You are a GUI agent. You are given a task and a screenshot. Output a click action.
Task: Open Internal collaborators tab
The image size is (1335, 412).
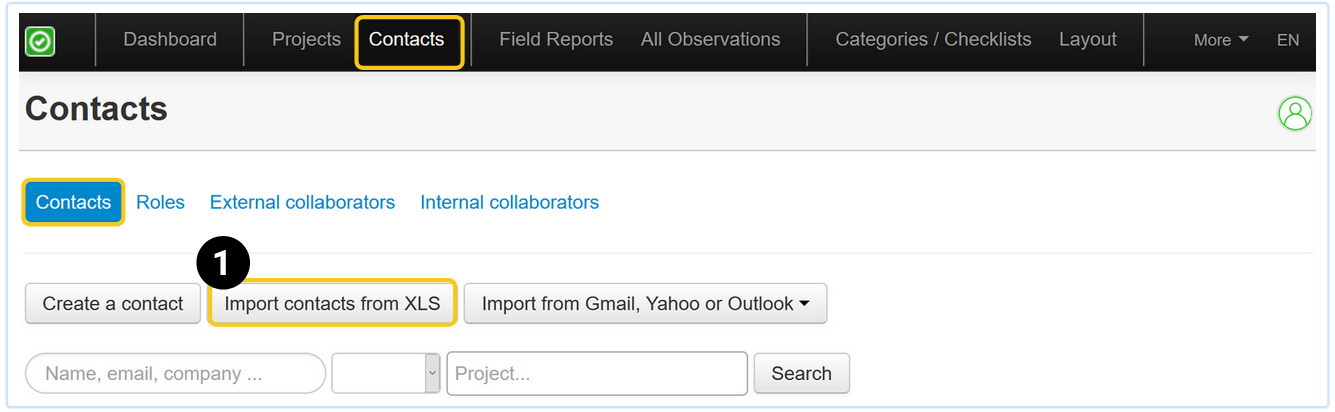tap(509, 202)
